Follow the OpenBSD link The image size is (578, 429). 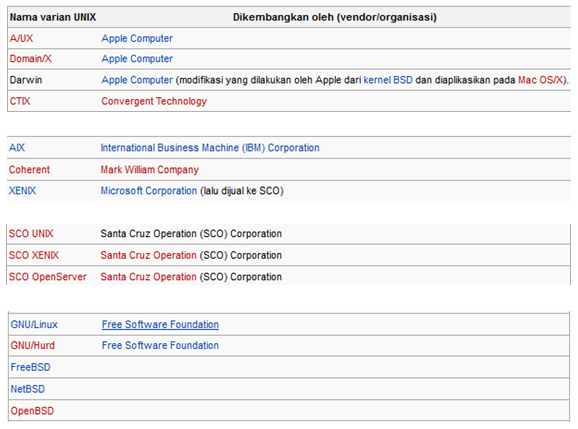(32, 411)
